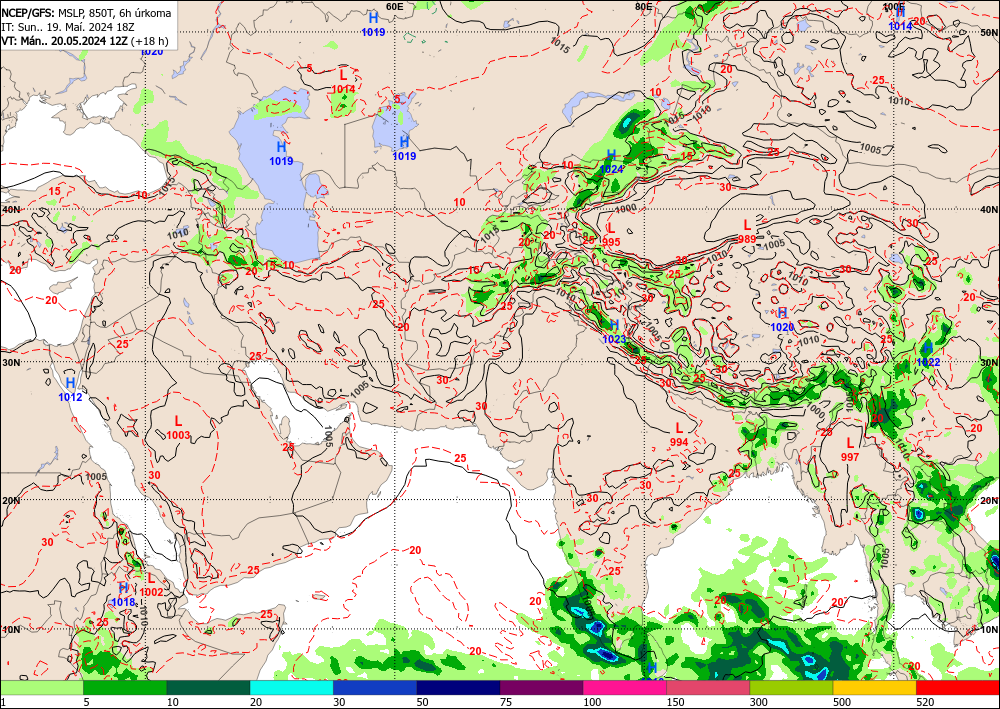Click the 'L 995' low pressure label

click(x=611, y=235)
